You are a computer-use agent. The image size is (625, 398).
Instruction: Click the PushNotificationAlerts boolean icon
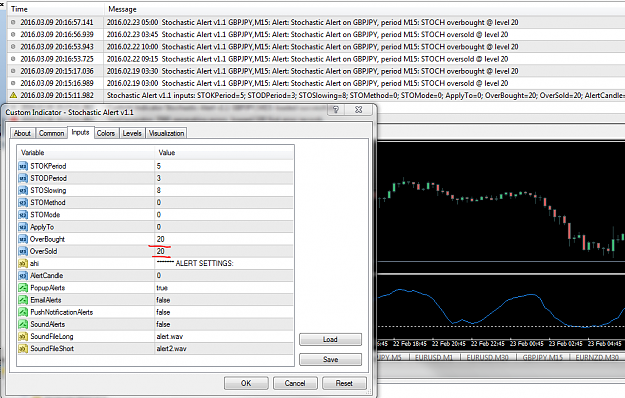[23, 312]
